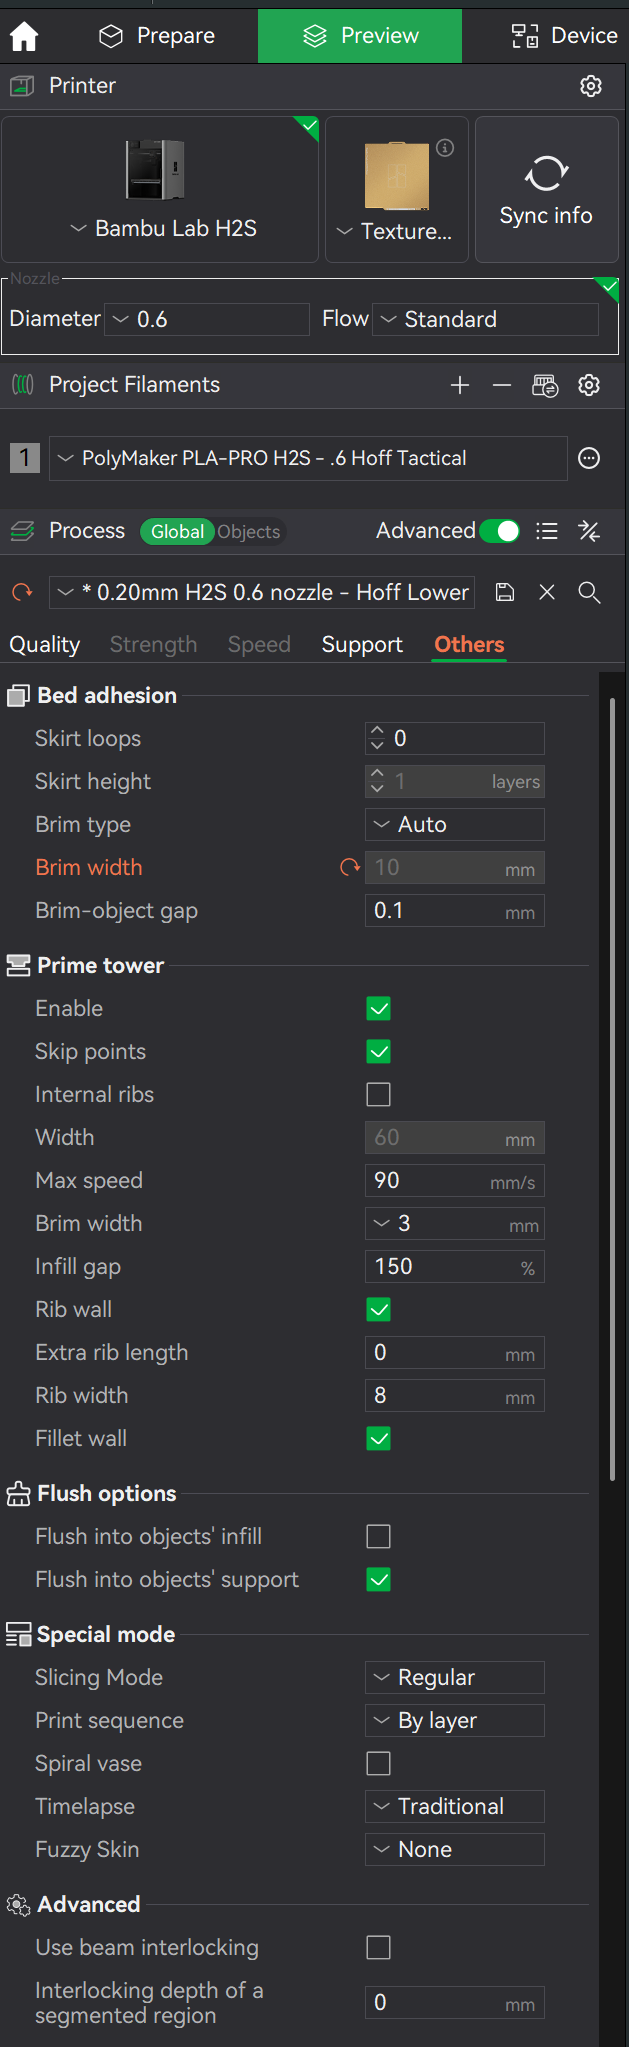629x2047 pixels.
Task: Click the compare presets icon
Action: (589, 531)
